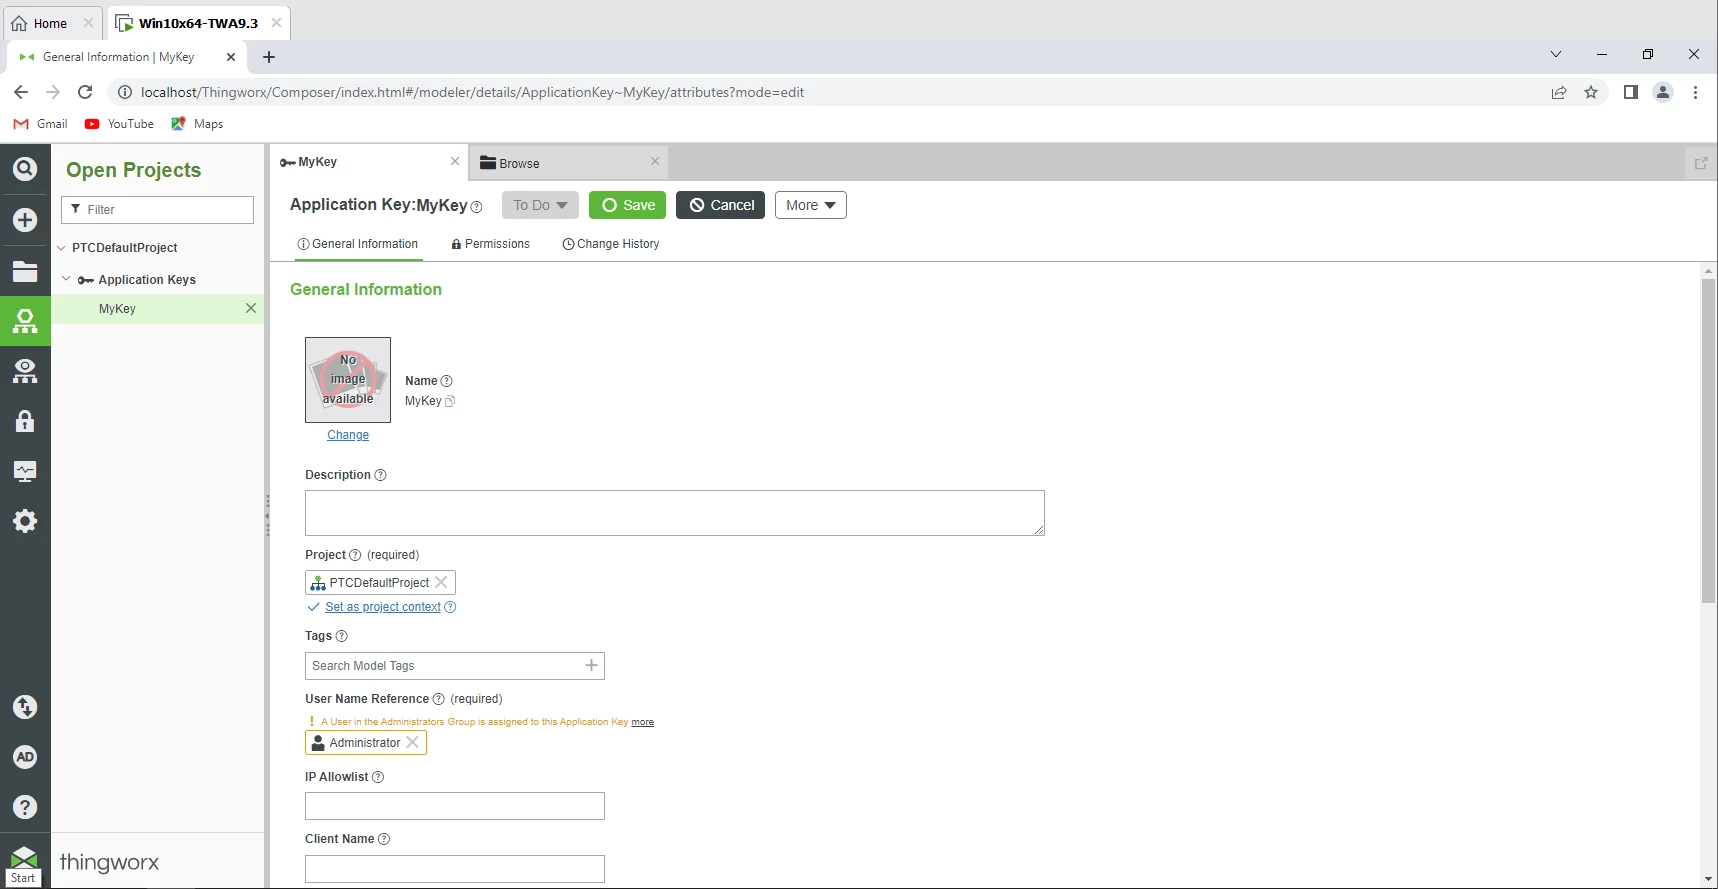Image resolution: width=1718 pixels, height=889 pixels.
Task: Open the Search icon in ThingWorx sidebar
Action: click(x=25, y=169)
